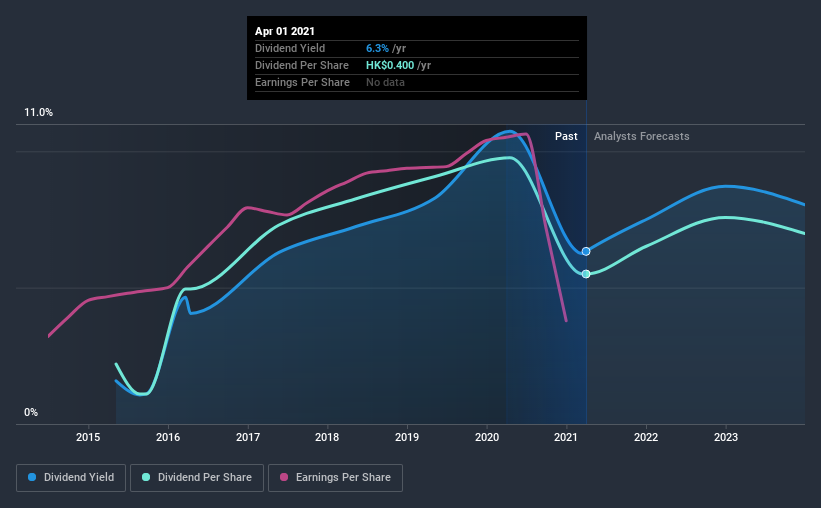Click the 11.0% y-axis label

point(38,113)
